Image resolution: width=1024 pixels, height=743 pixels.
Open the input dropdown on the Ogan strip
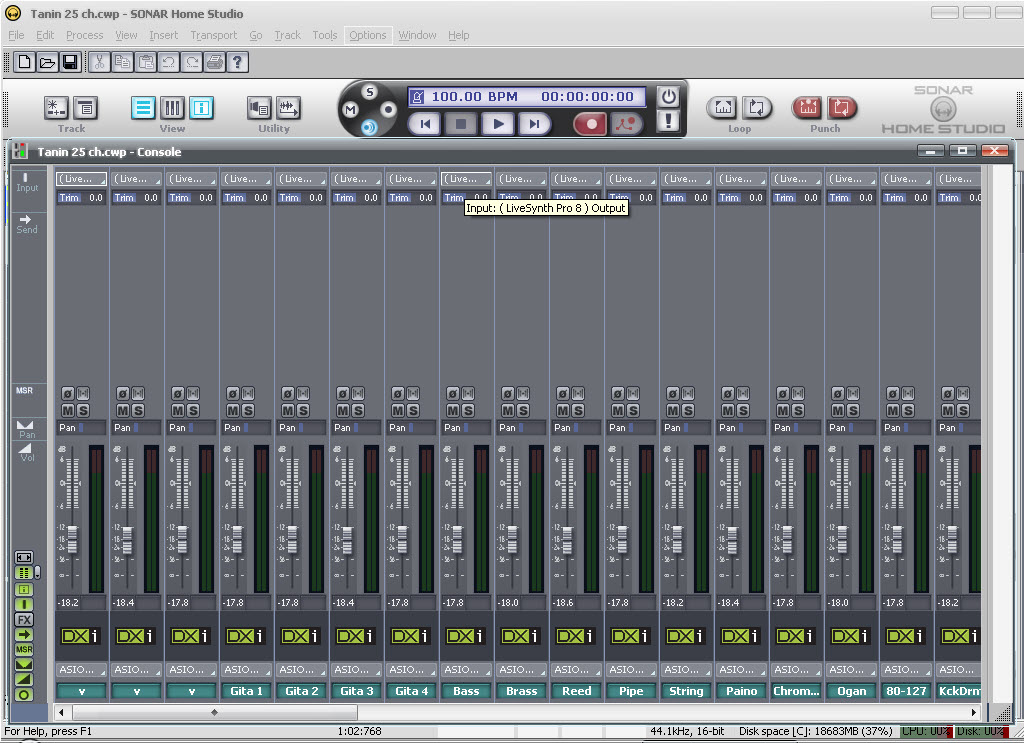pyautogui.click(x=850, y=178)
